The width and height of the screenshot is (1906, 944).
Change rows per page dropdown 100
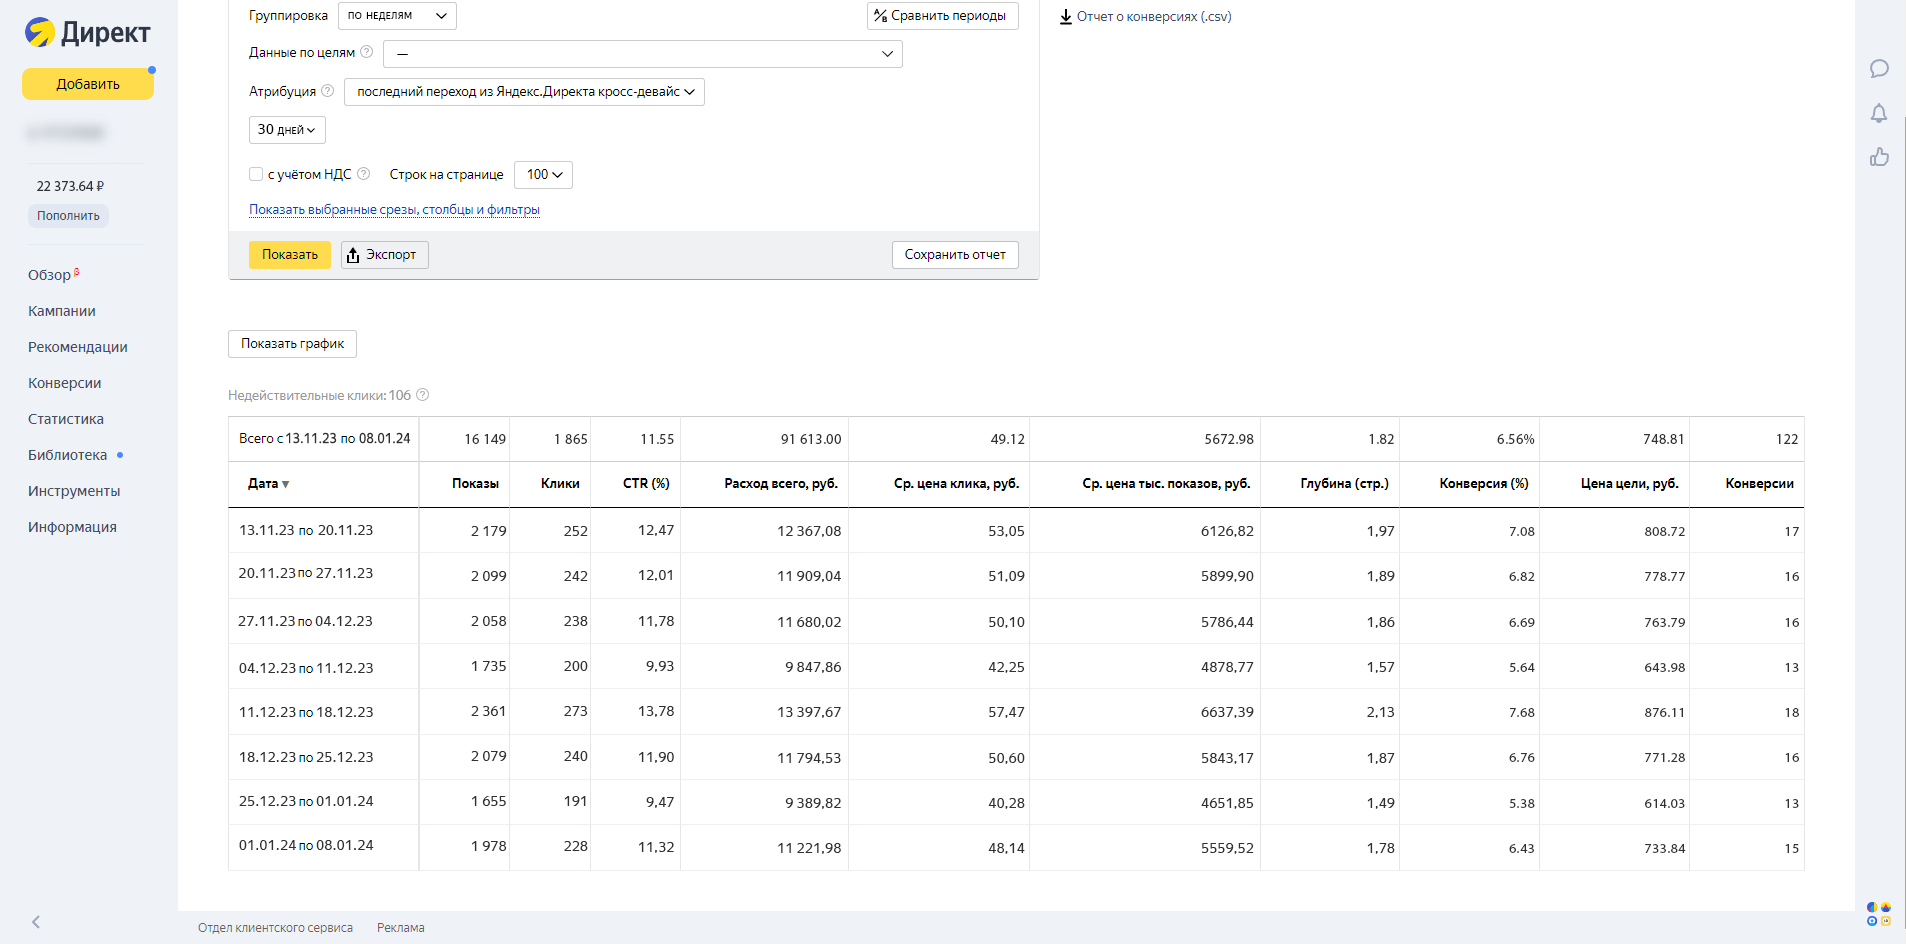[543, 175]
